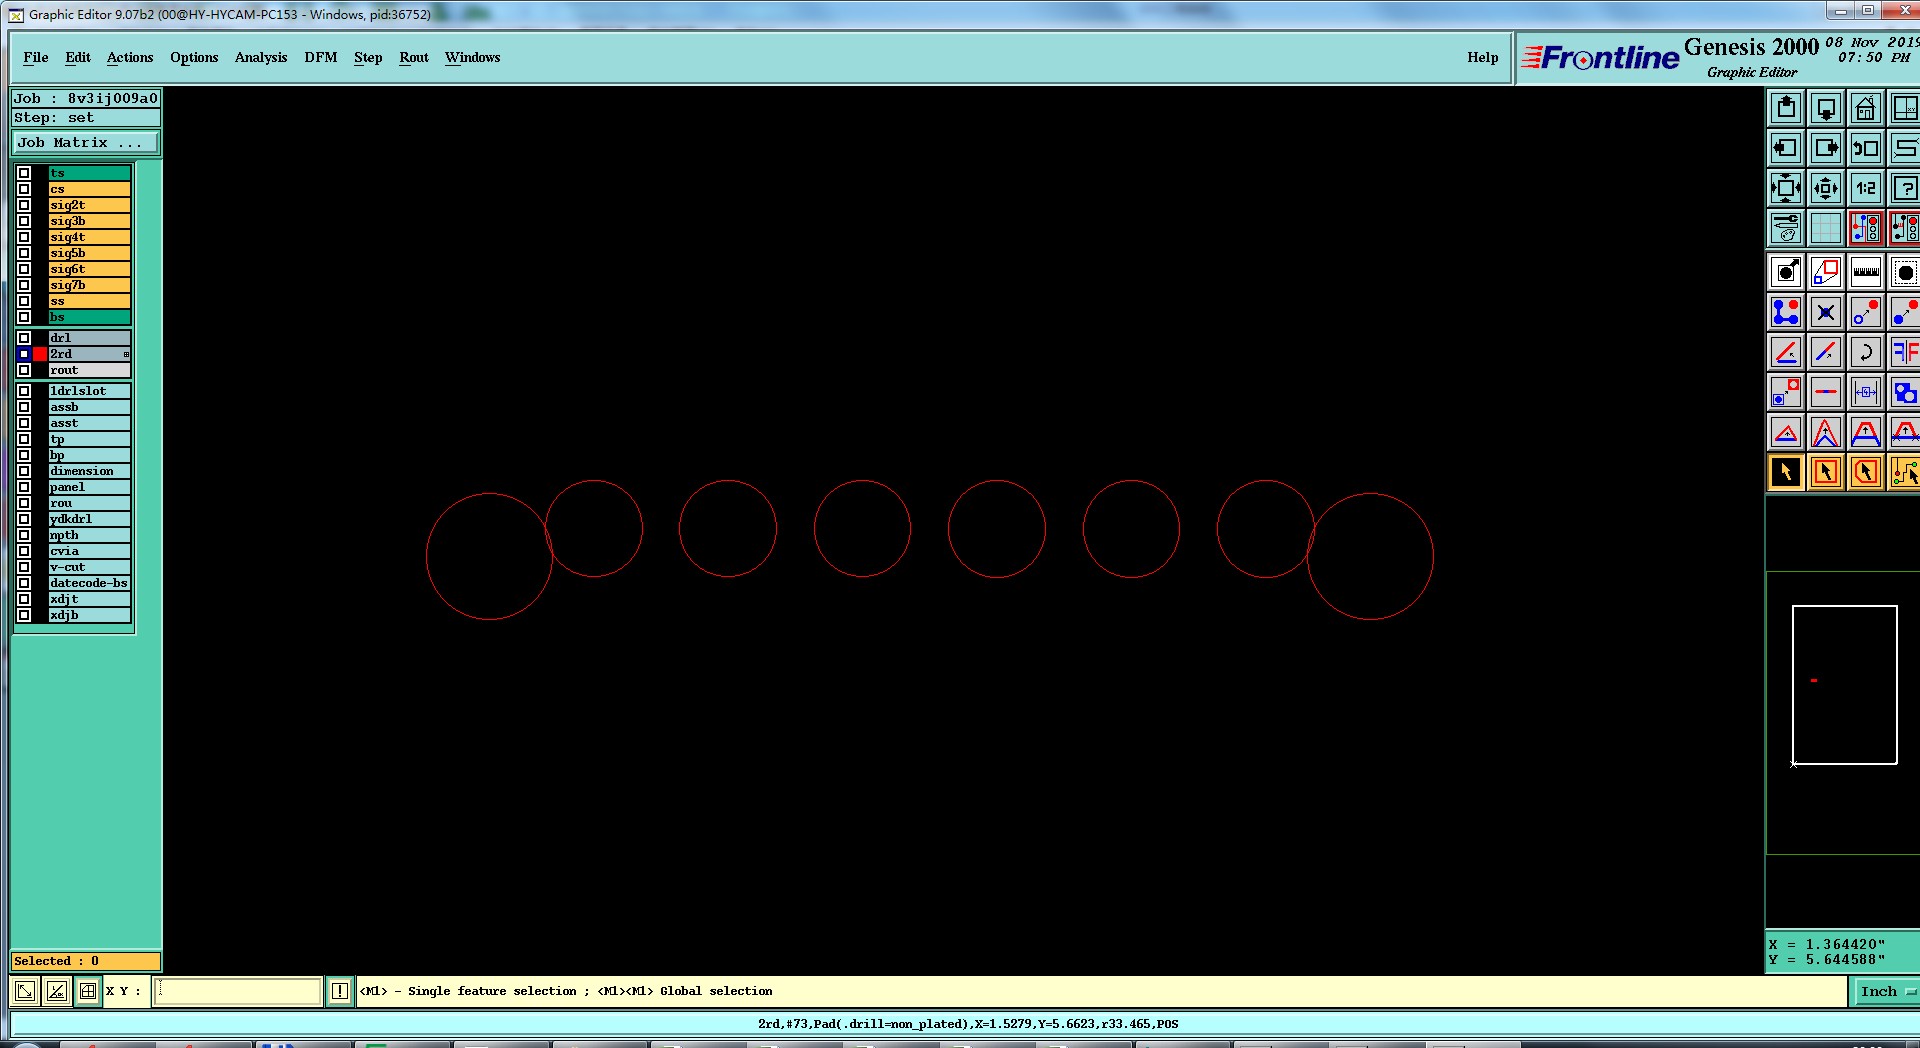Click the angle snap icon near X Y
The image size is (1920, 1048).
pyautogui.click(x=57, y=991)
